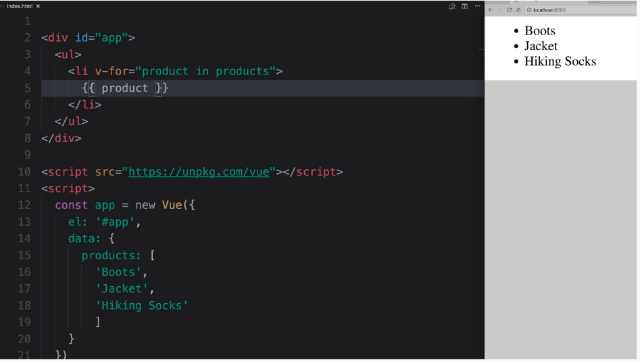Click the 'Jacket' string in code
Image resolution: width=640 pixels, height=362 pixels.
coord(122,289)
